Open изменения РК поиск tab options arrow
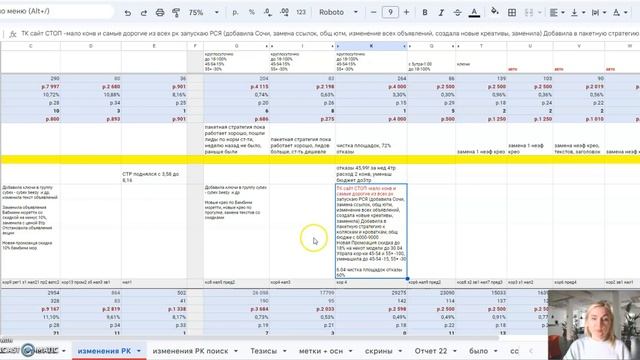The width and height of the screenshot is (640, 360). pos(236,351)
